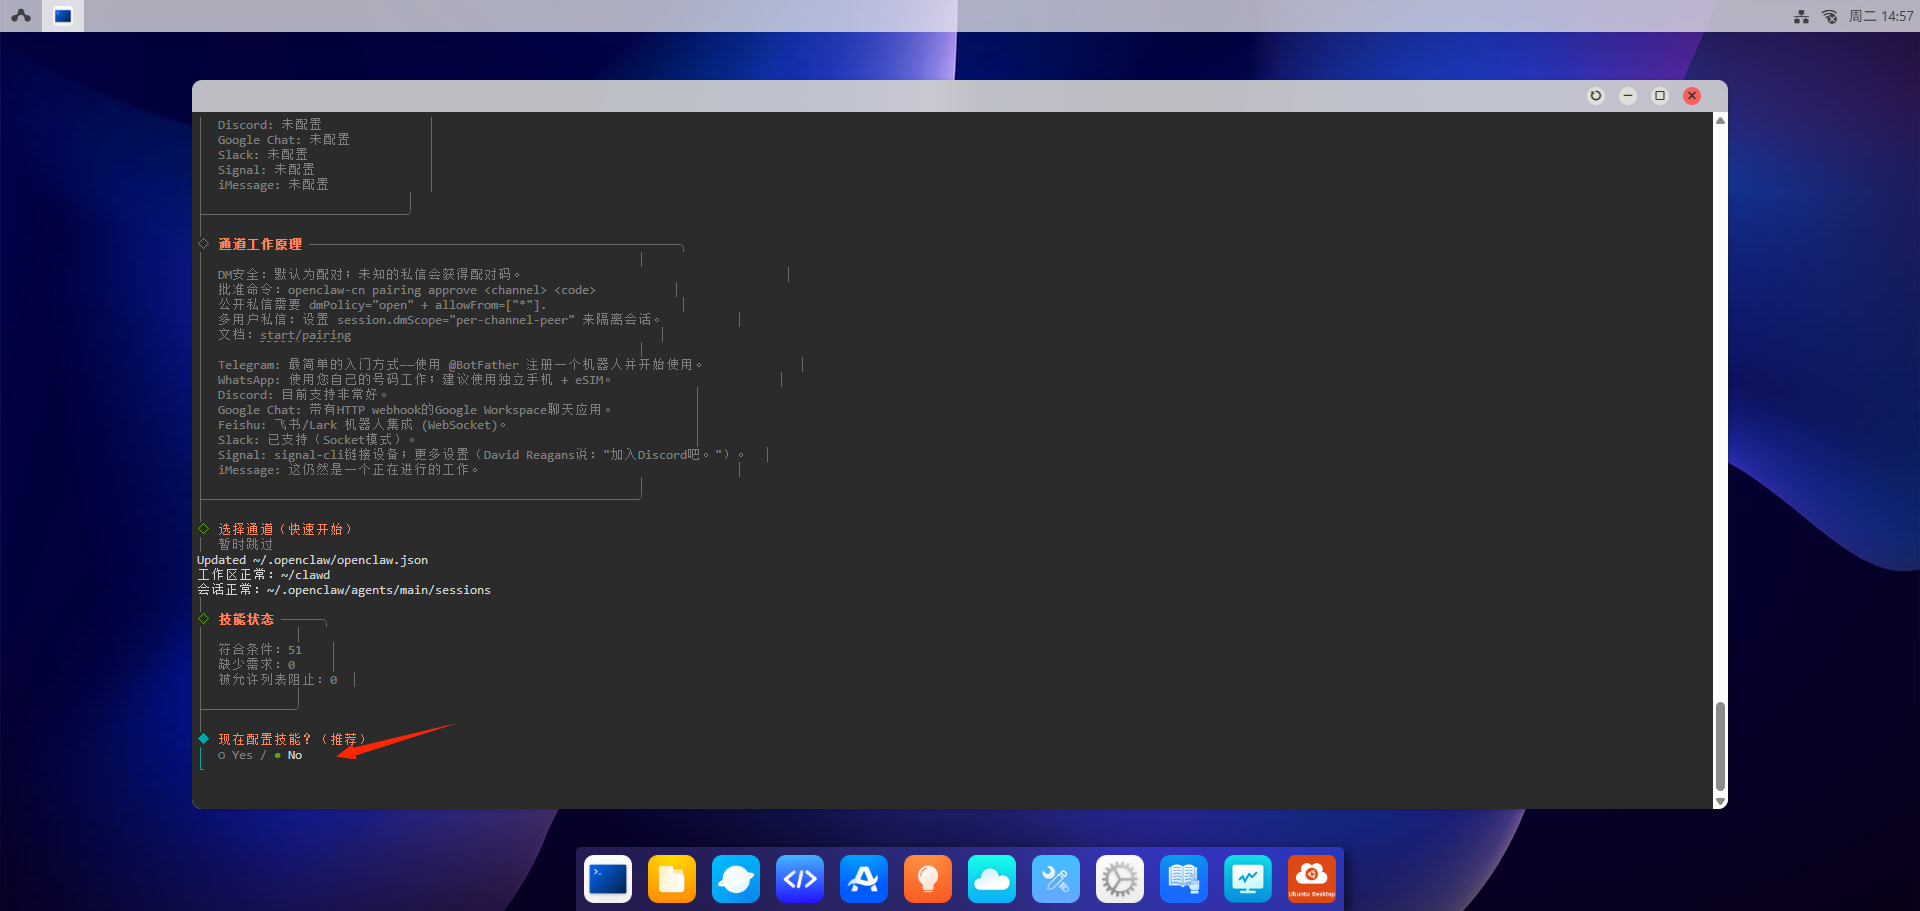Launch the system monitor dock icon

1248,879
